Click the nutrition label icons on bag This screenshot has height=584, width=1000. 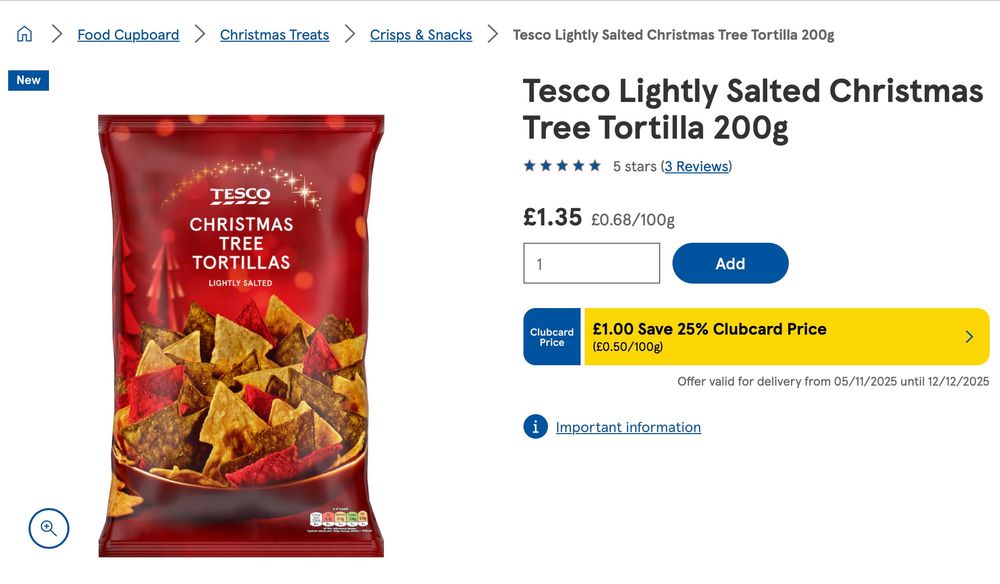339,520
